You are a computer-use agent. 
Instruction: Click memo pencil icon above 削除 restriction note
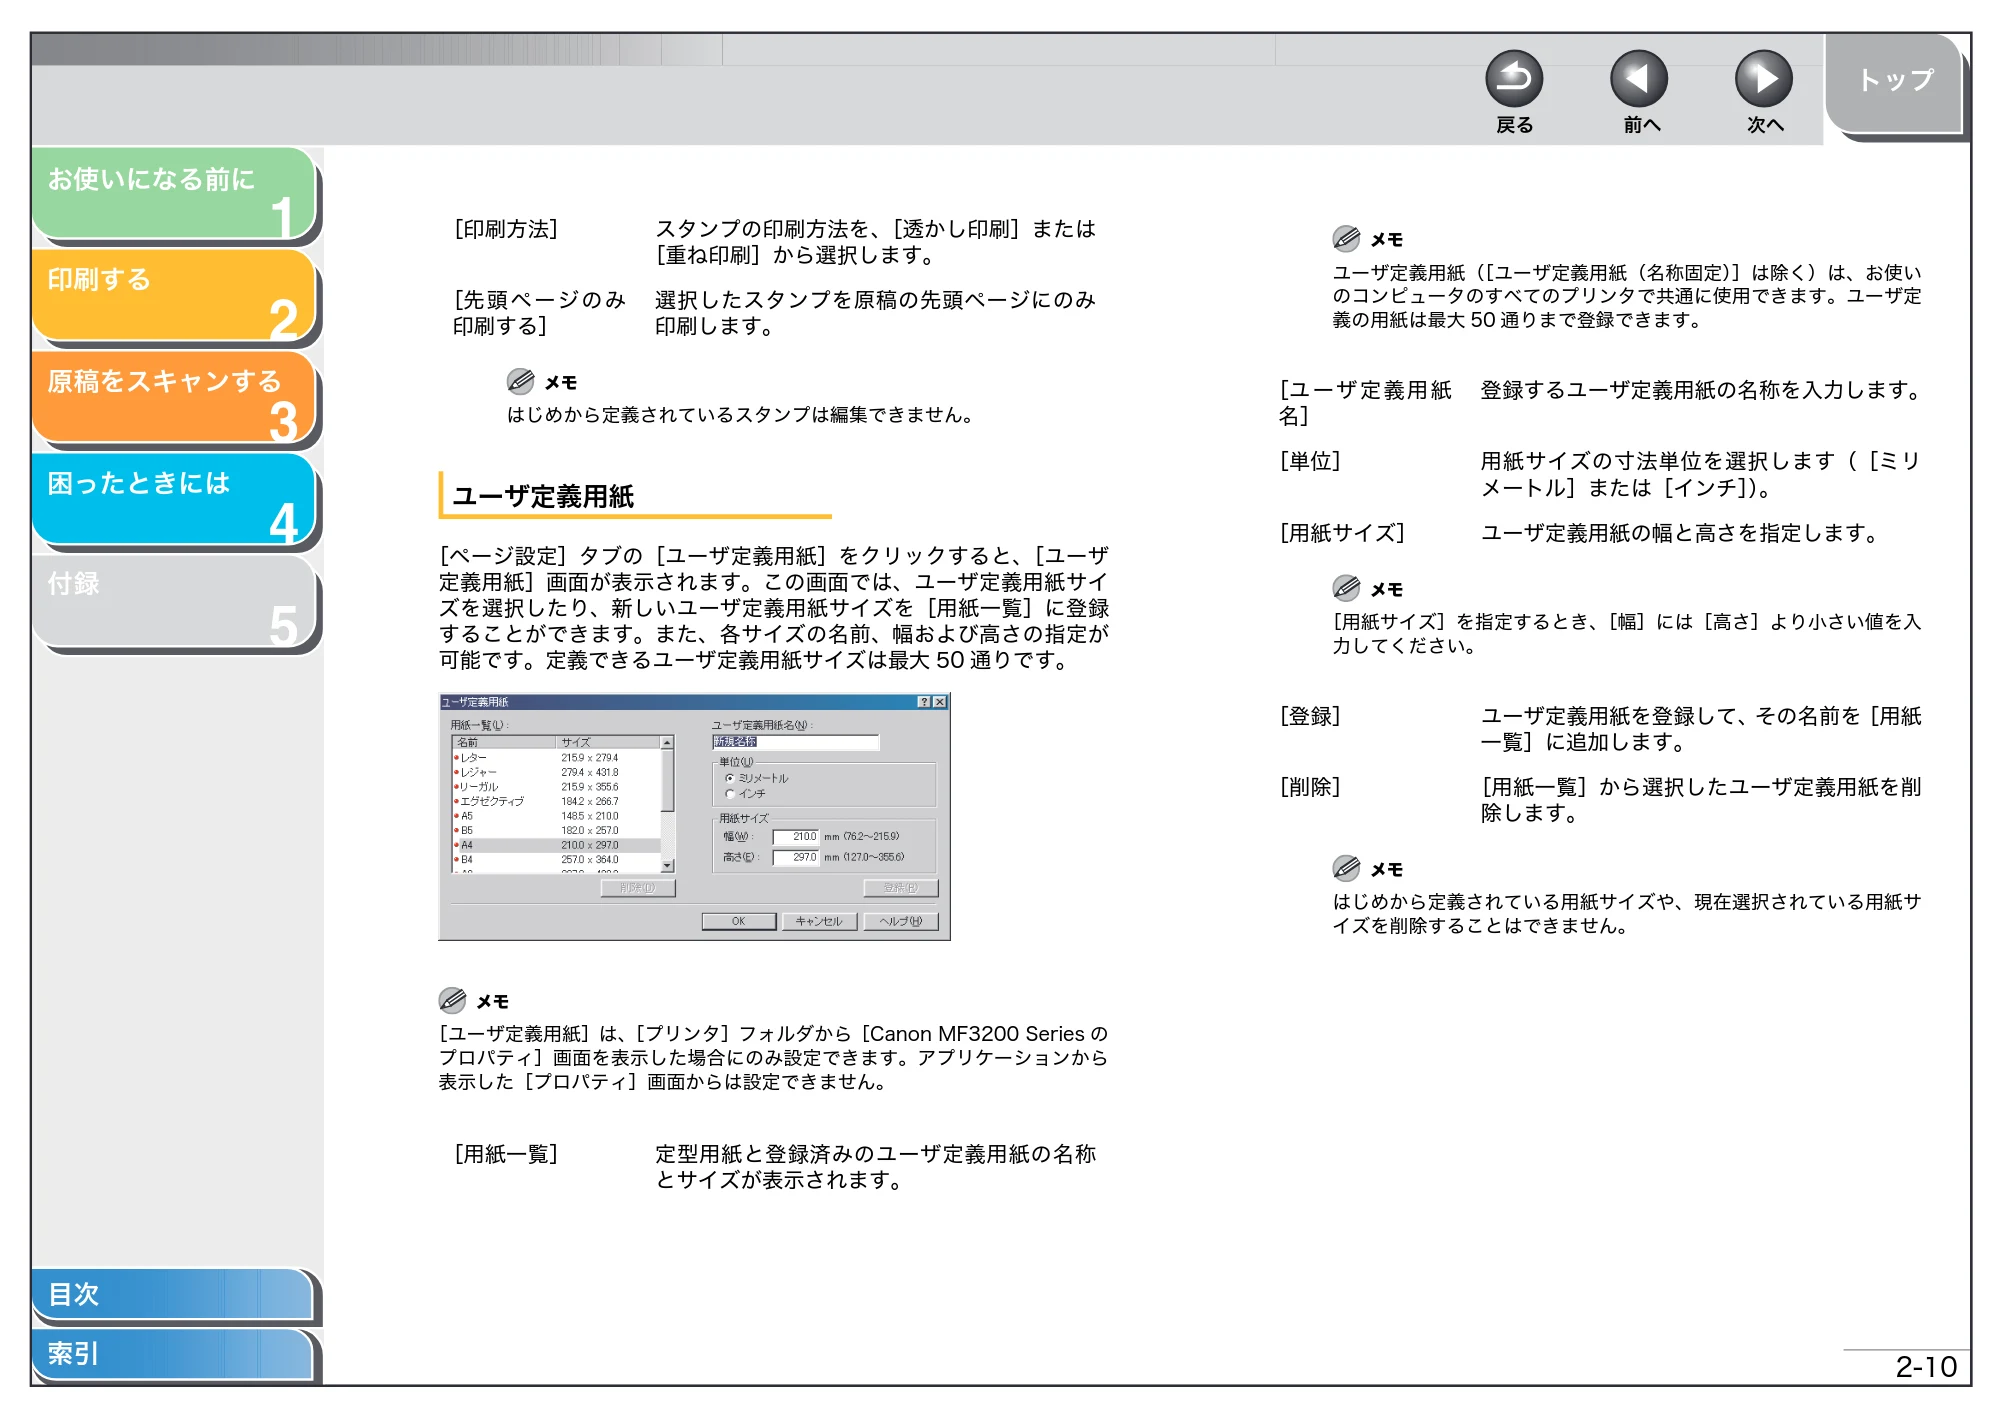1346,868
